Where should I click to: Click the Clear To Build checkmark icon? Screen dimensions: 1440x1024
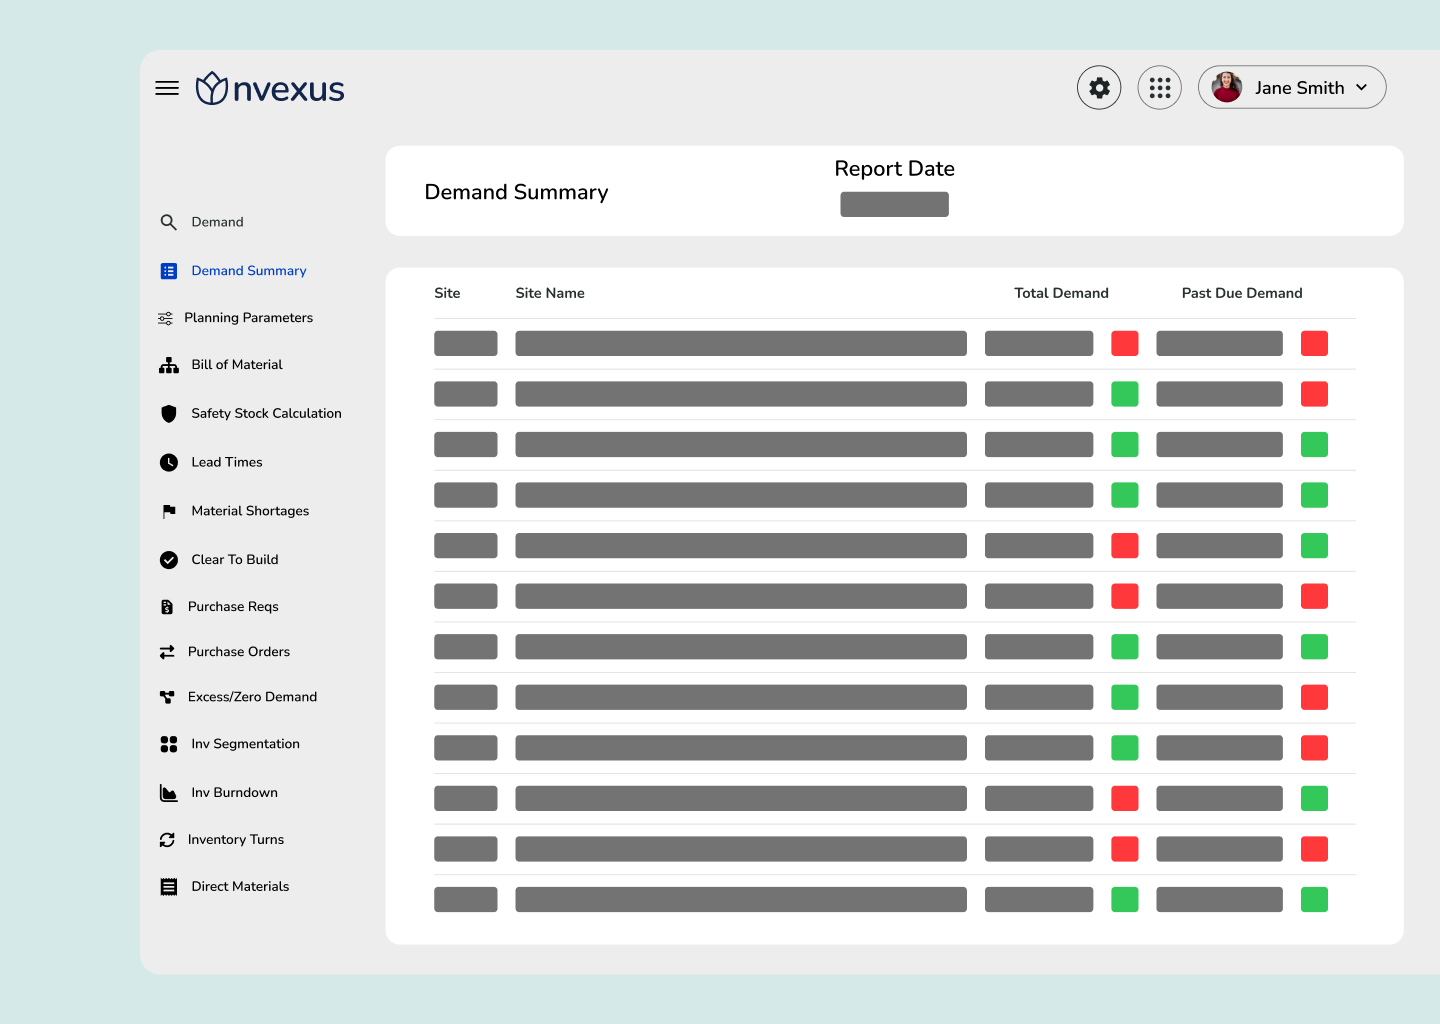[x=169, y=560]
